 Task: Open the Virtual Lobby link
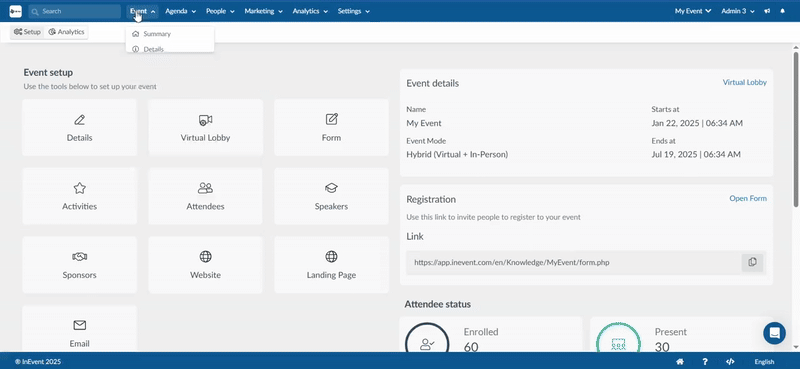tap(744, 82)
